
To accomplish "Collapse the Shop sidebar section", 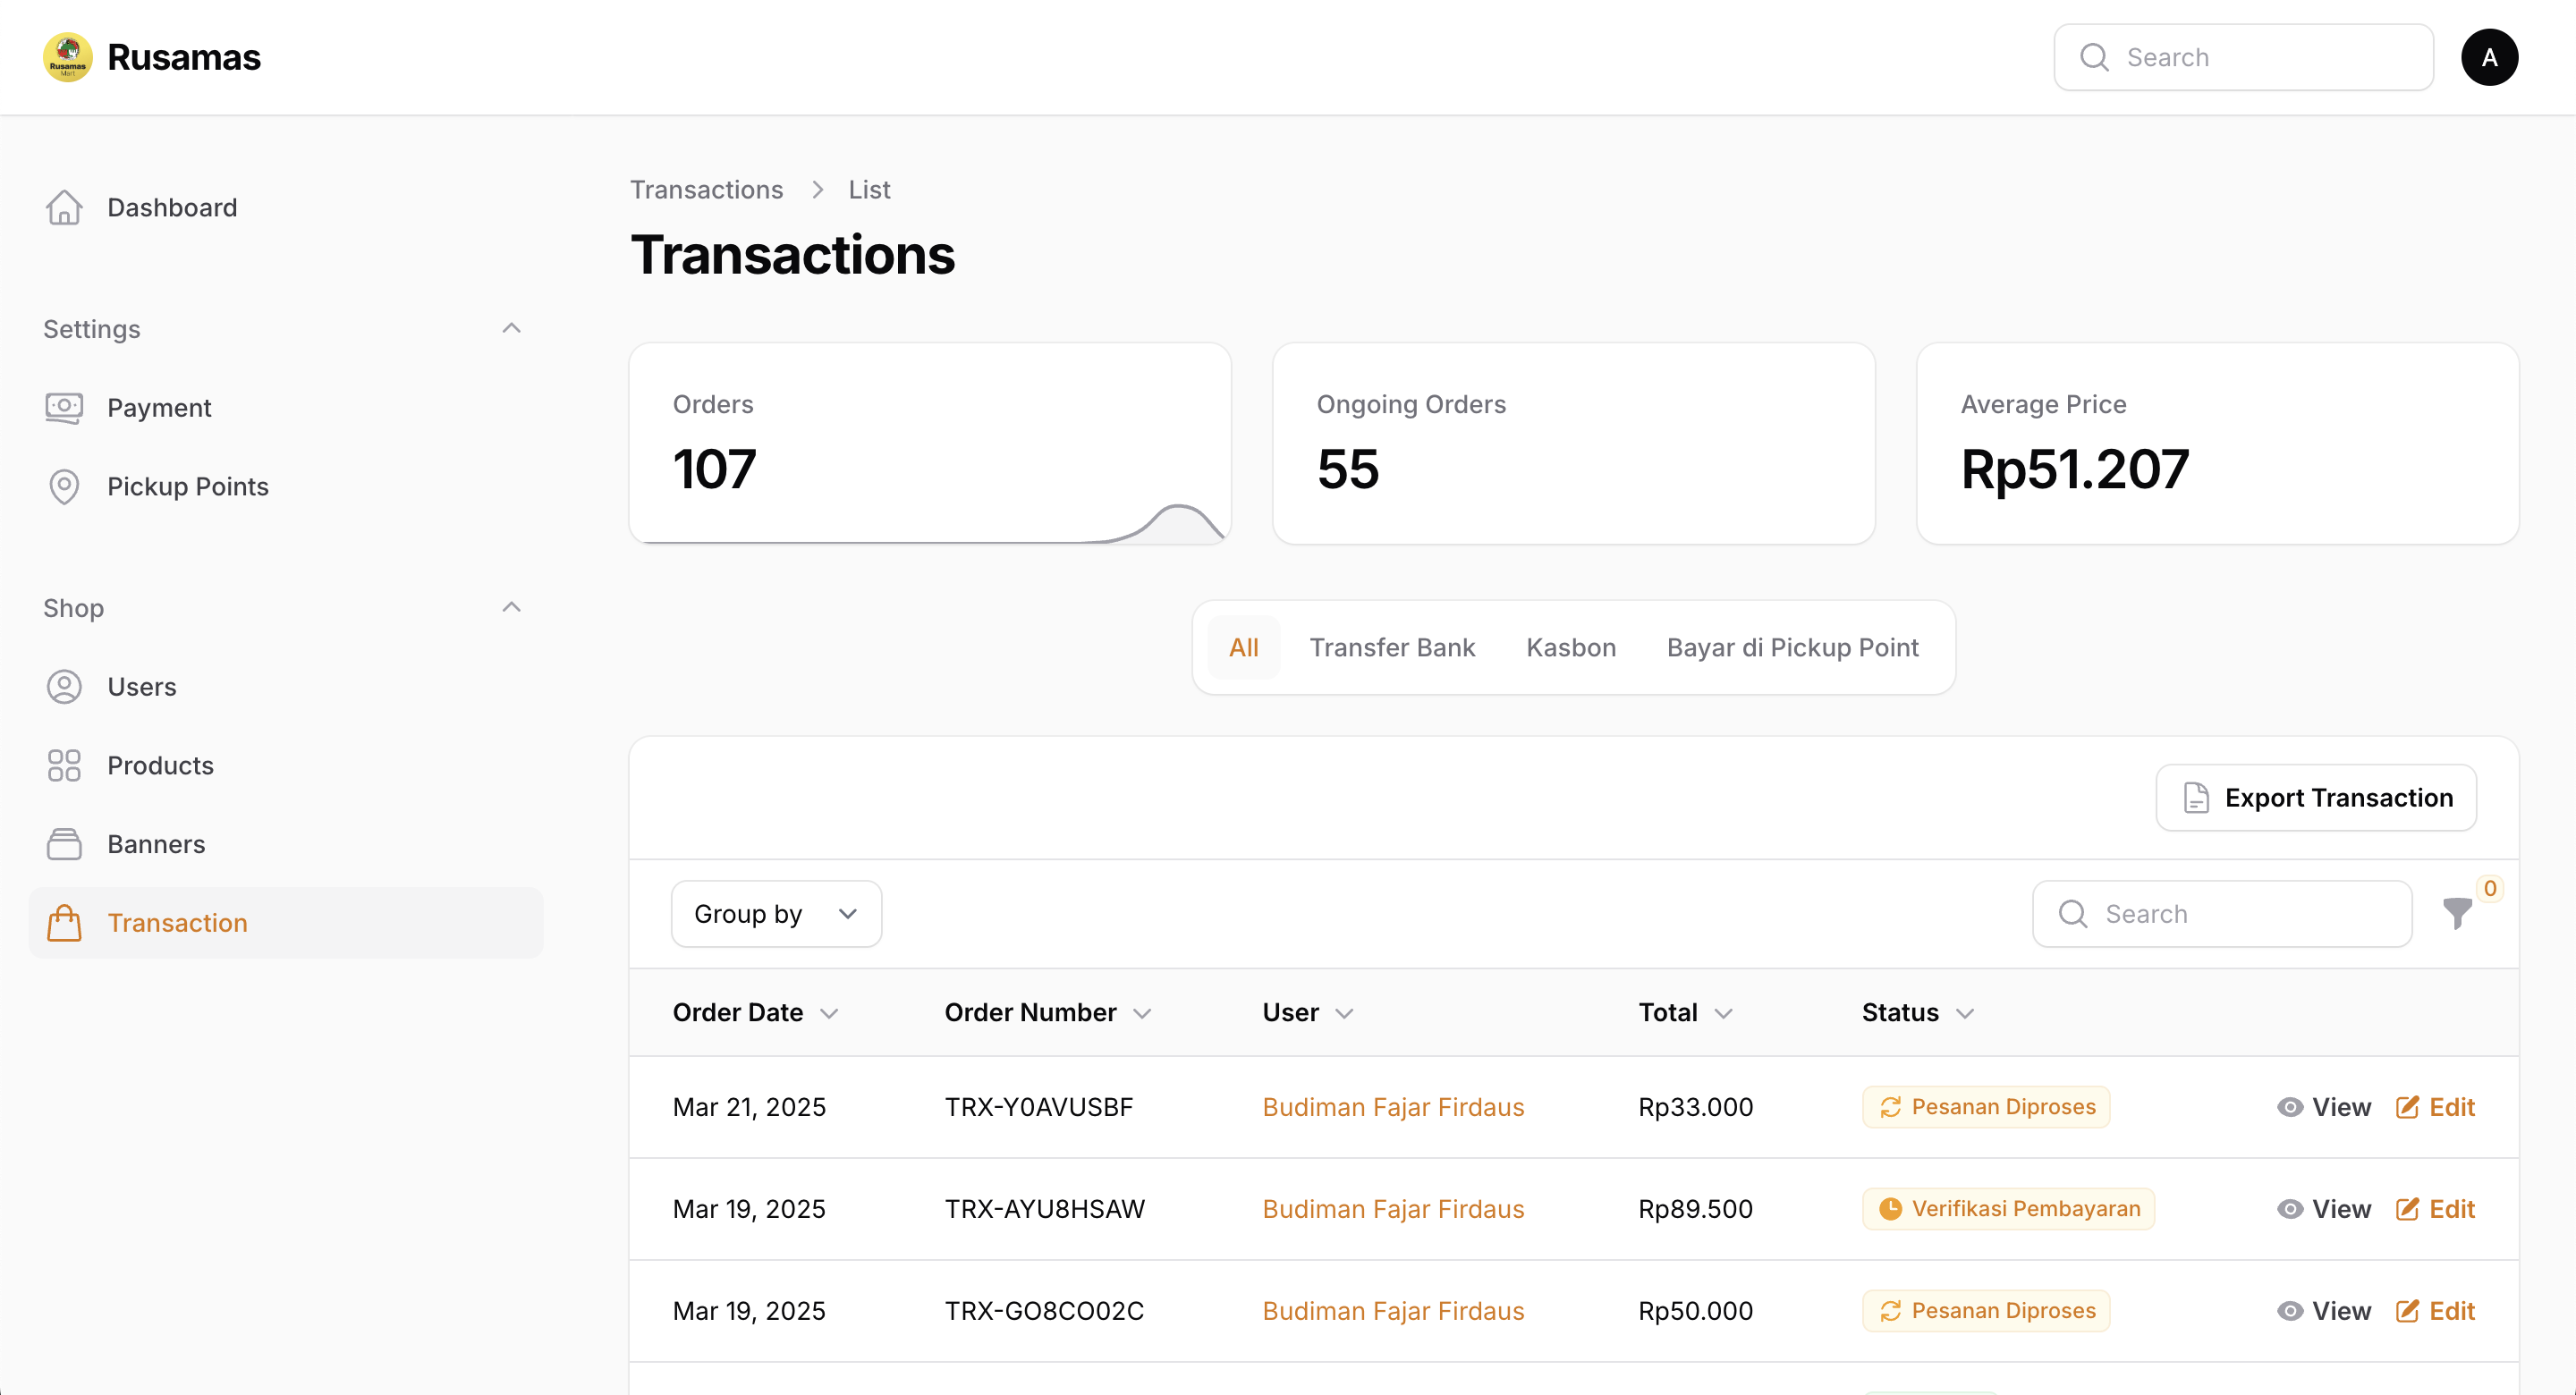I will point(511,607).
